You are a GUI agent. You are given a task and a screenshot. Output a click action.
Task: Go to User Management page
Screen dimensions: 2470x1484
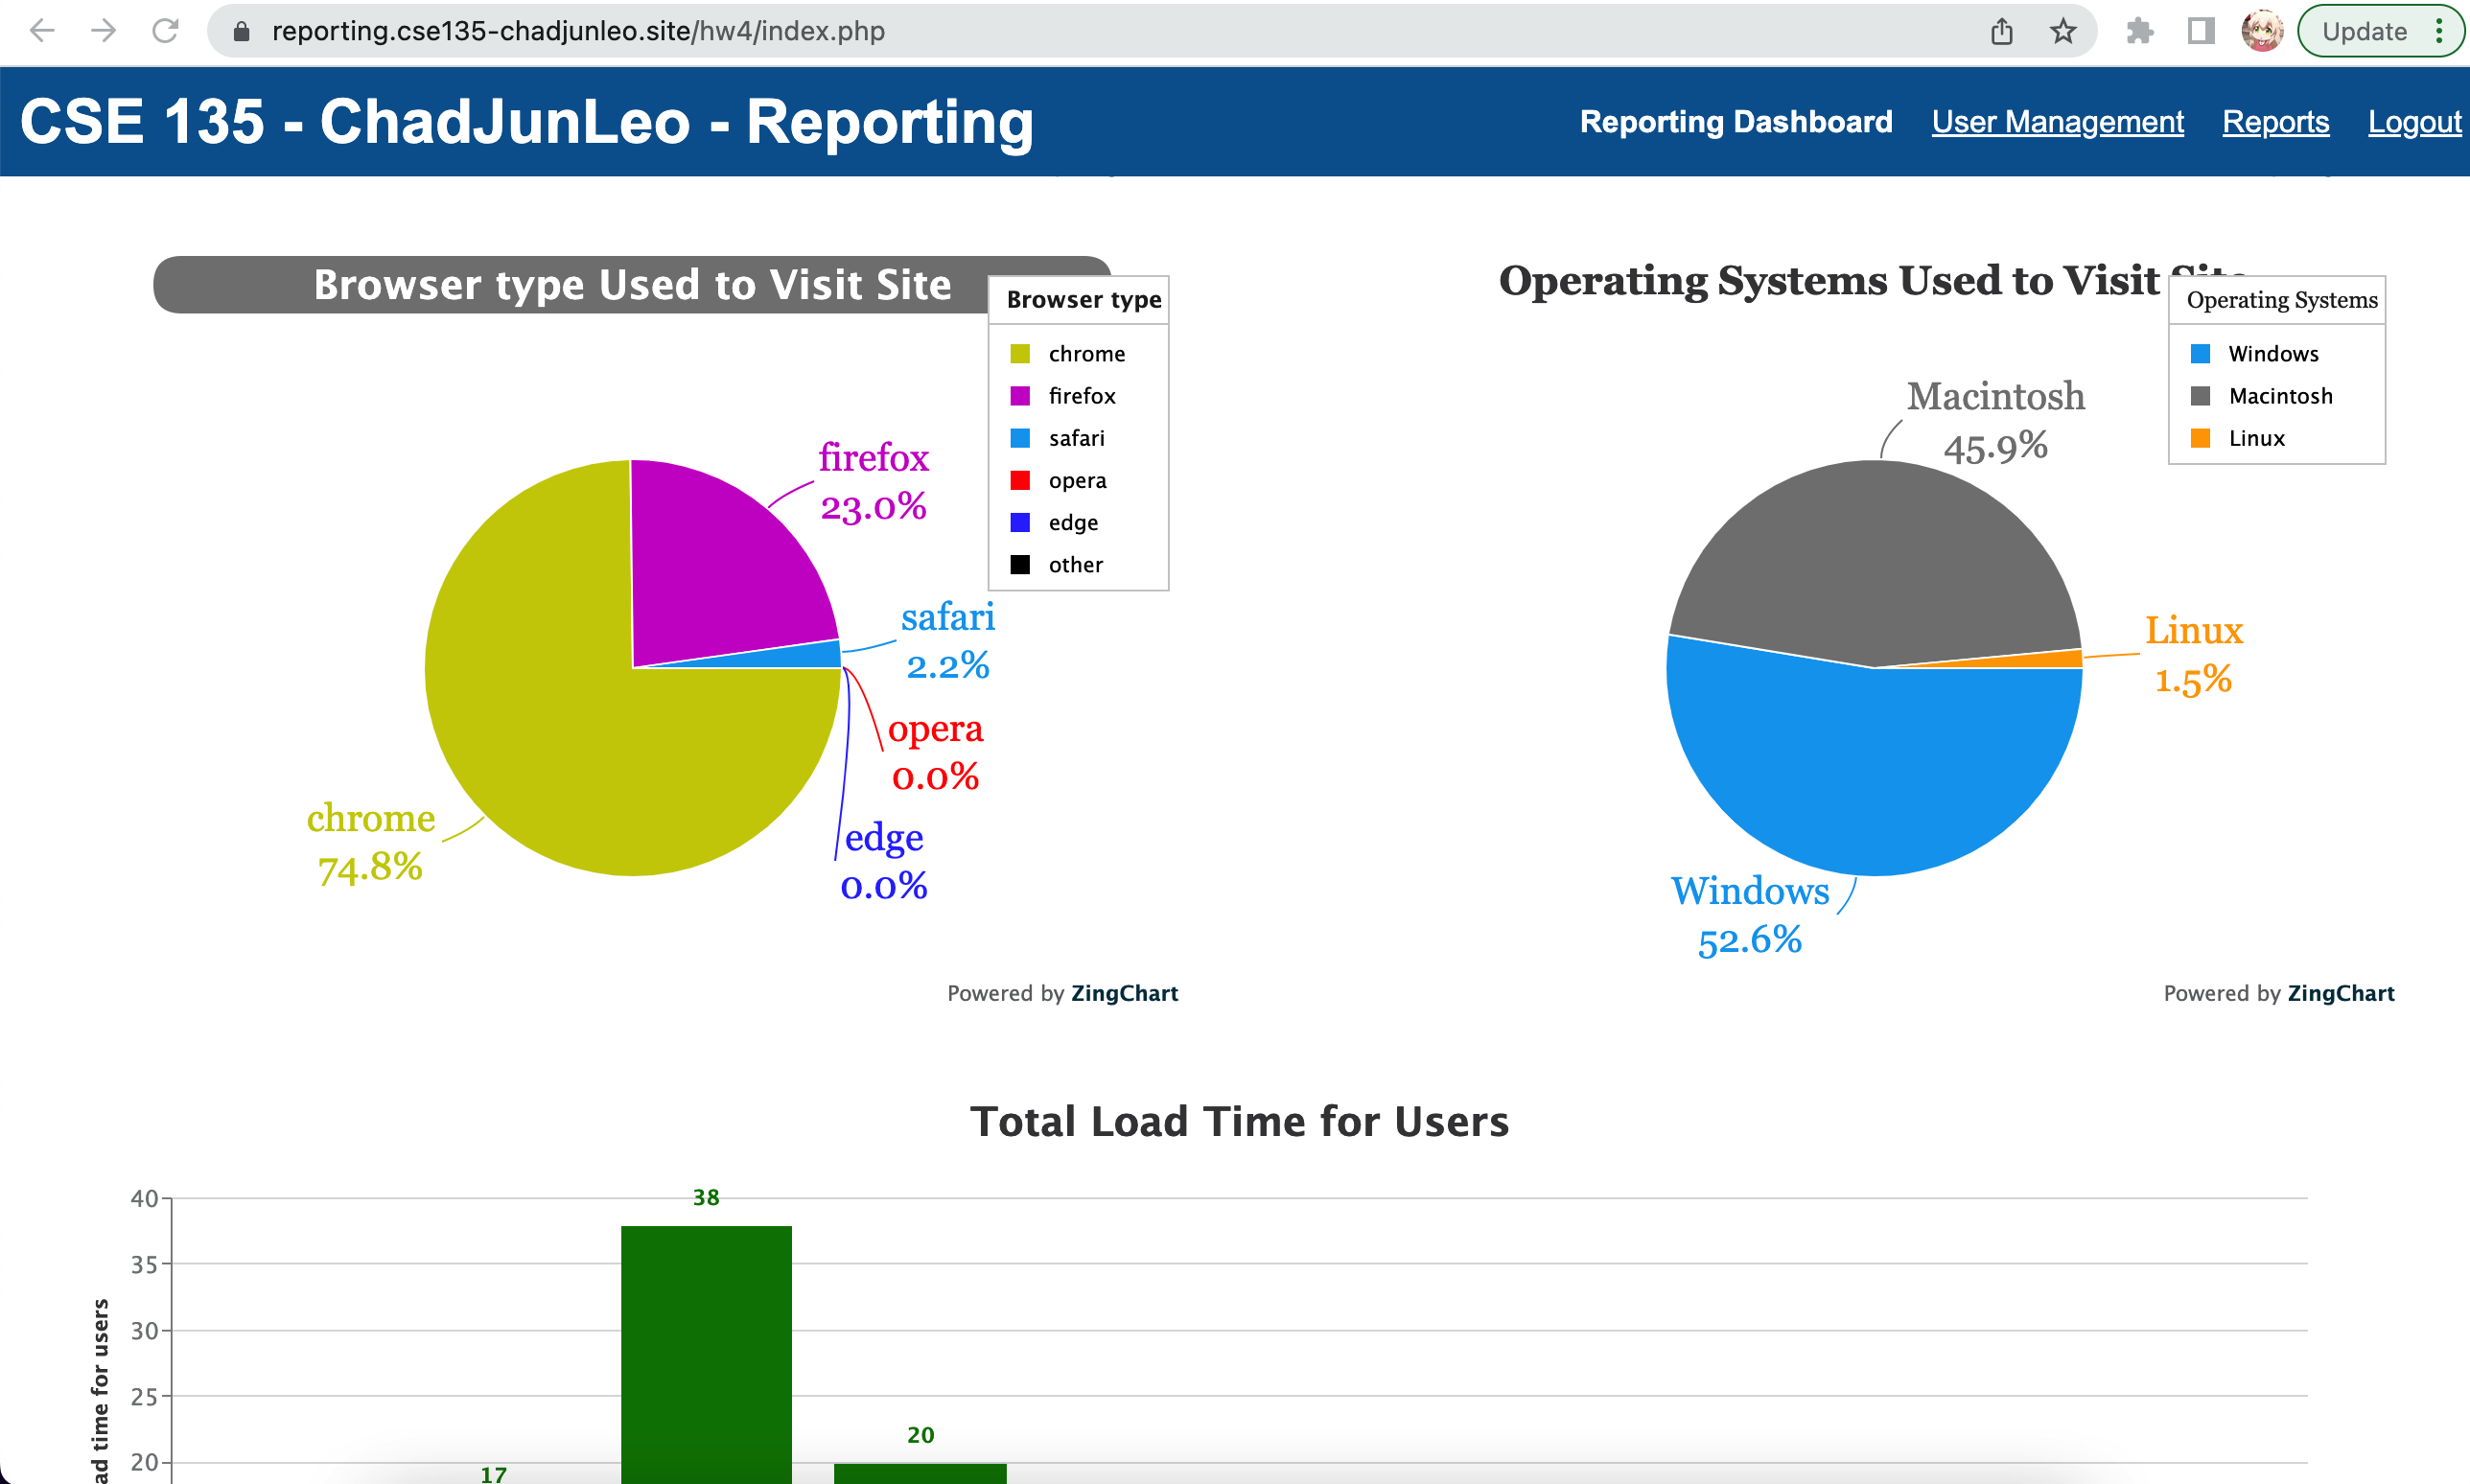[2057, 122]
